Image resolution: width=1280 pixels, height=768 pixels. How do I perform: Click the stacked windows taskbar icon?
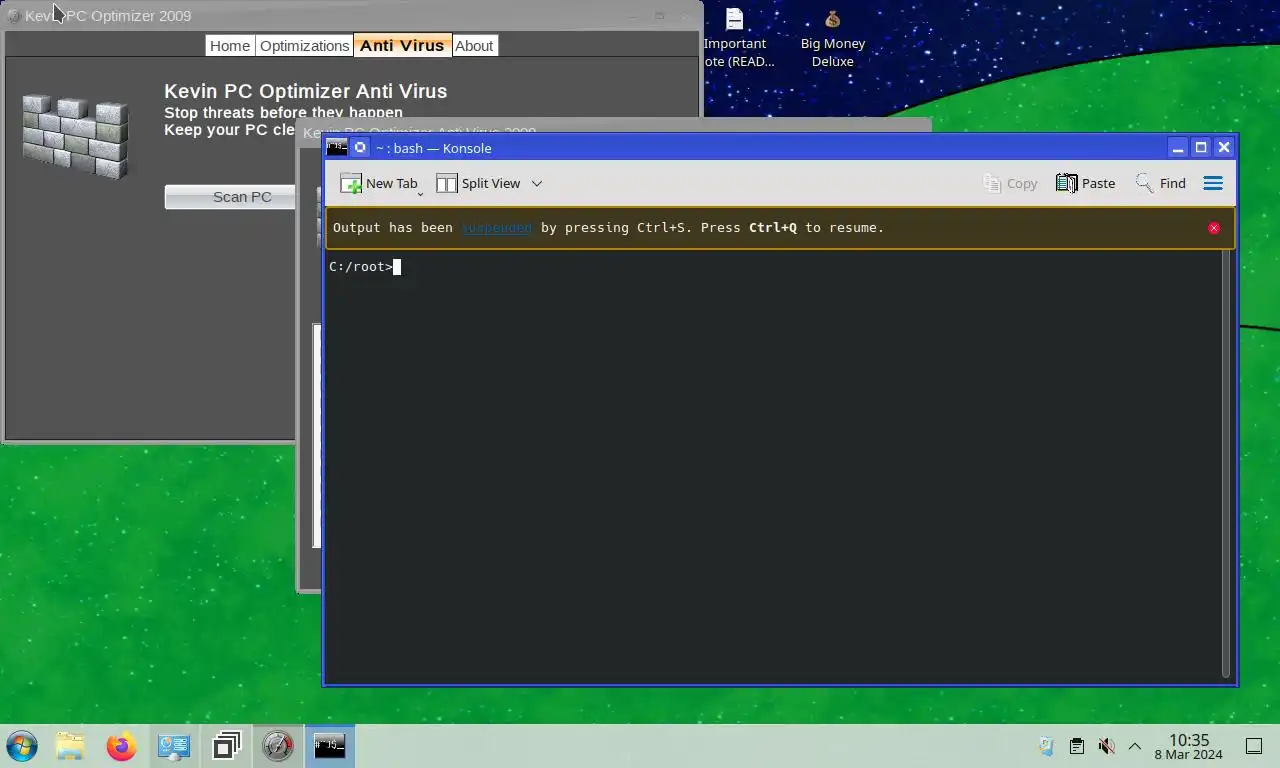click(x=227, y=746)
